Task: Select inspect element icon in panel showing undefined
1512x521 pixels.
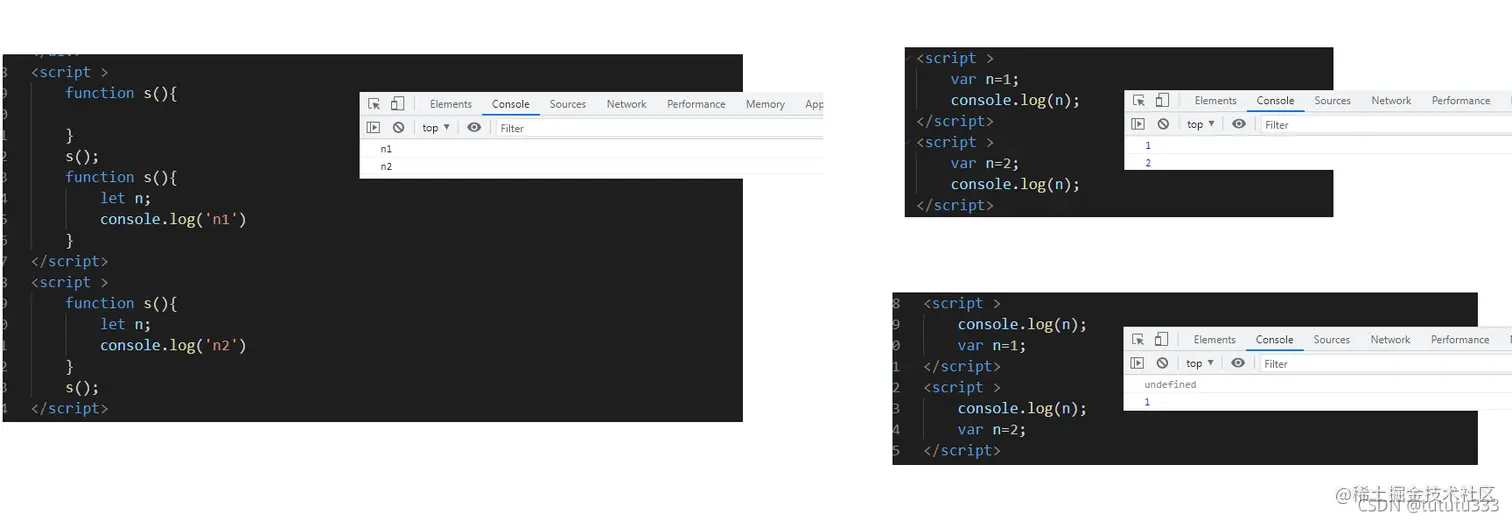Action: [1137, 339]
